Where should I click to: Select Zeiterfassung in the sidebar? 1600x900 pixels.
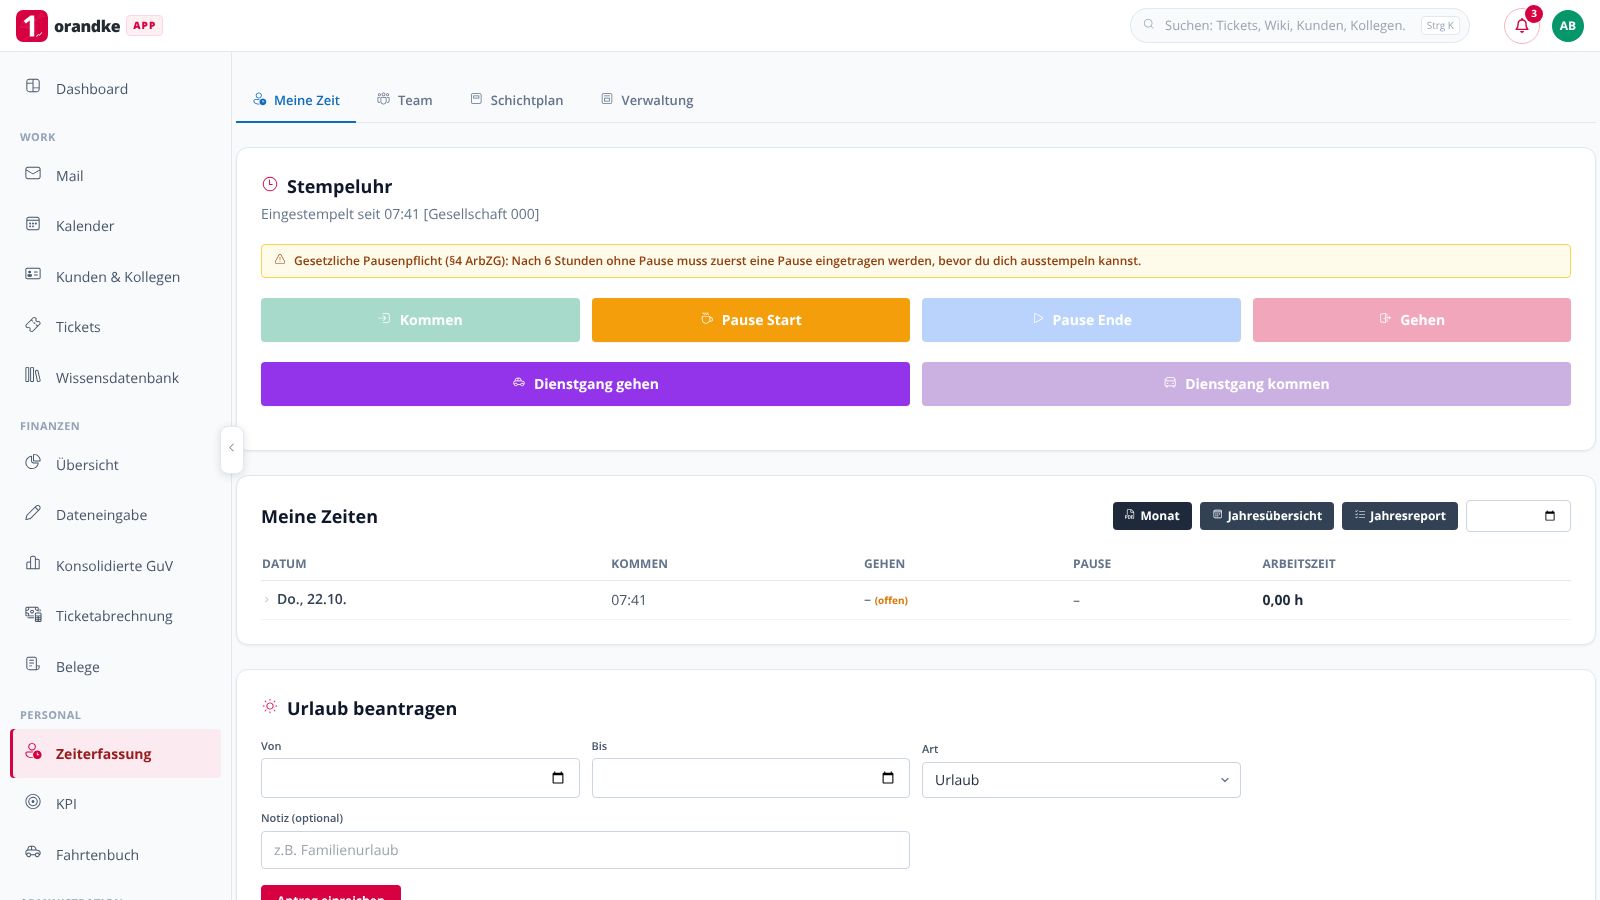(115, 753)
